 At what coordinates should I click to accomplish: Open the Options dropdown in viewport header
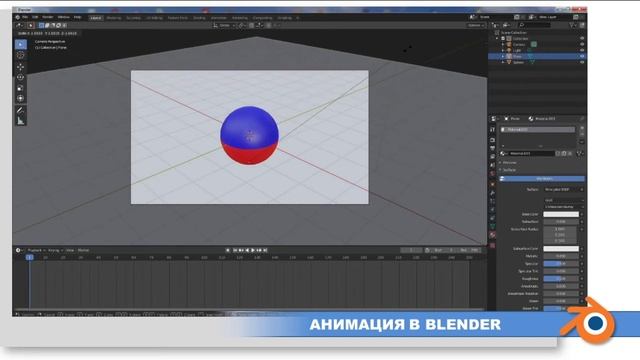point(476,25)
